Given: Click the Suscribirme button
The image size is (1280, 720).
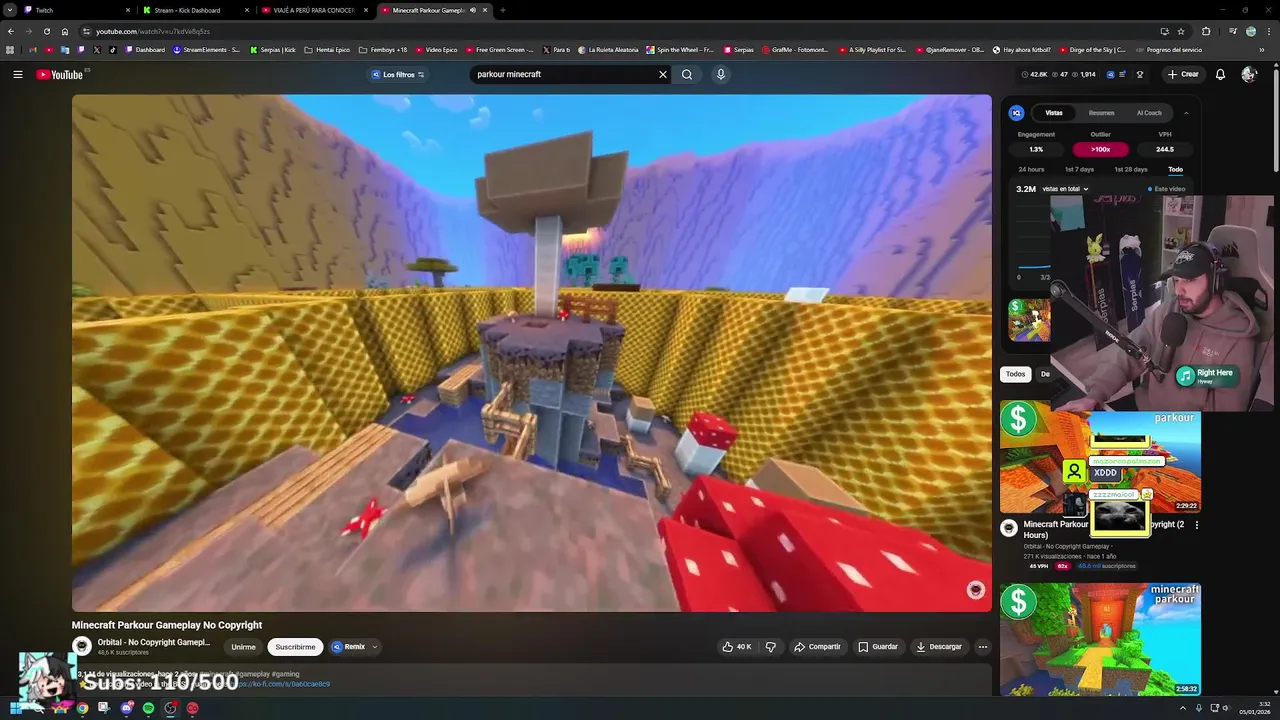Looking at the screenshot, I should 295,647.
